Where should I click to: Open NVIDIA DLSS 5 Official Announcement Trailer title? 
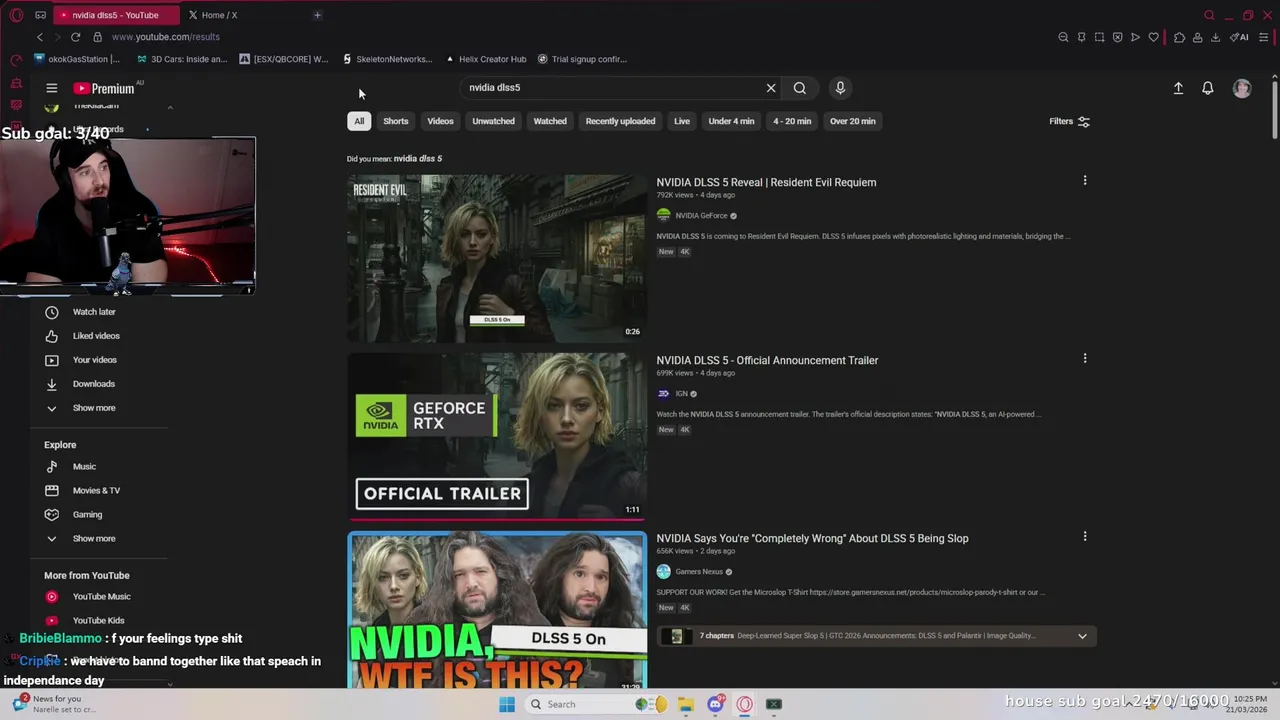[767, 361]
